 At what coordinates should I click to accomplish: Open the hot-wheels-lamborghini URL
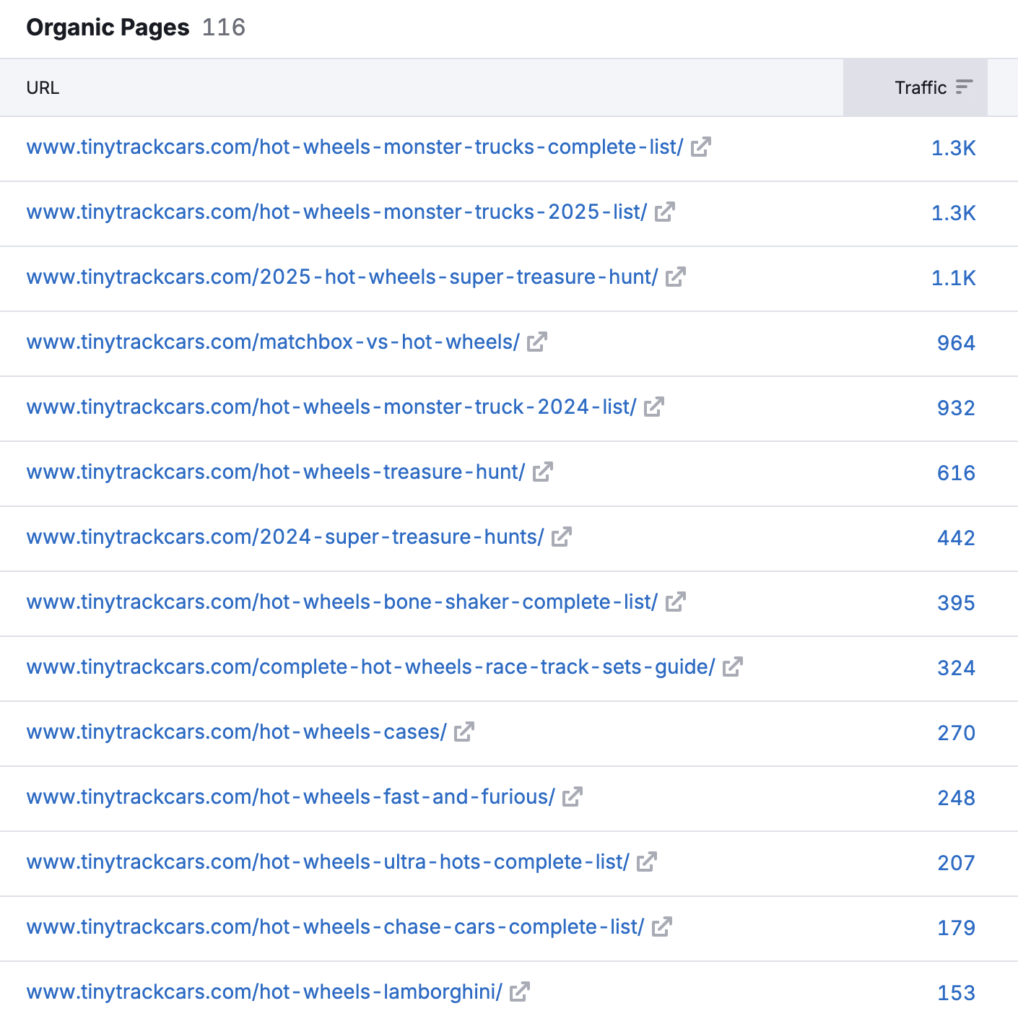(x=264, y=992)
